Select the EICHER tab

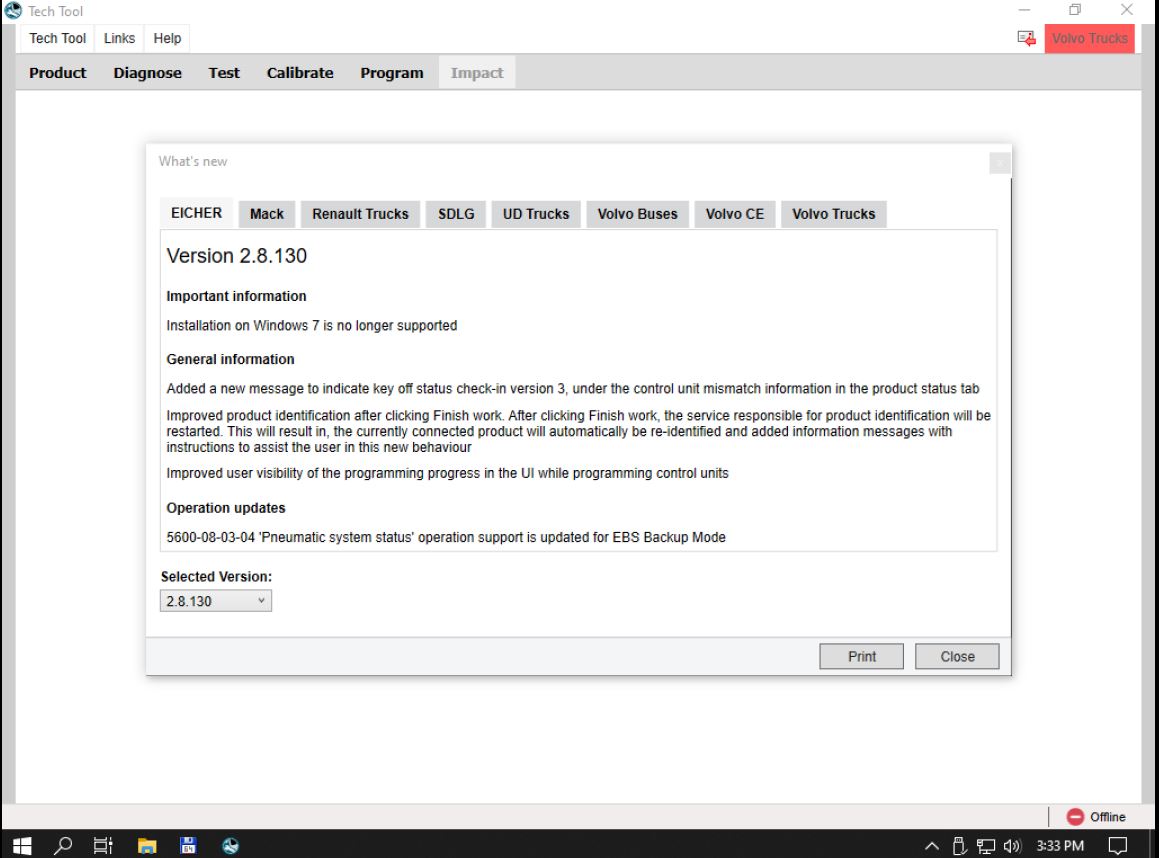(197, 214)
